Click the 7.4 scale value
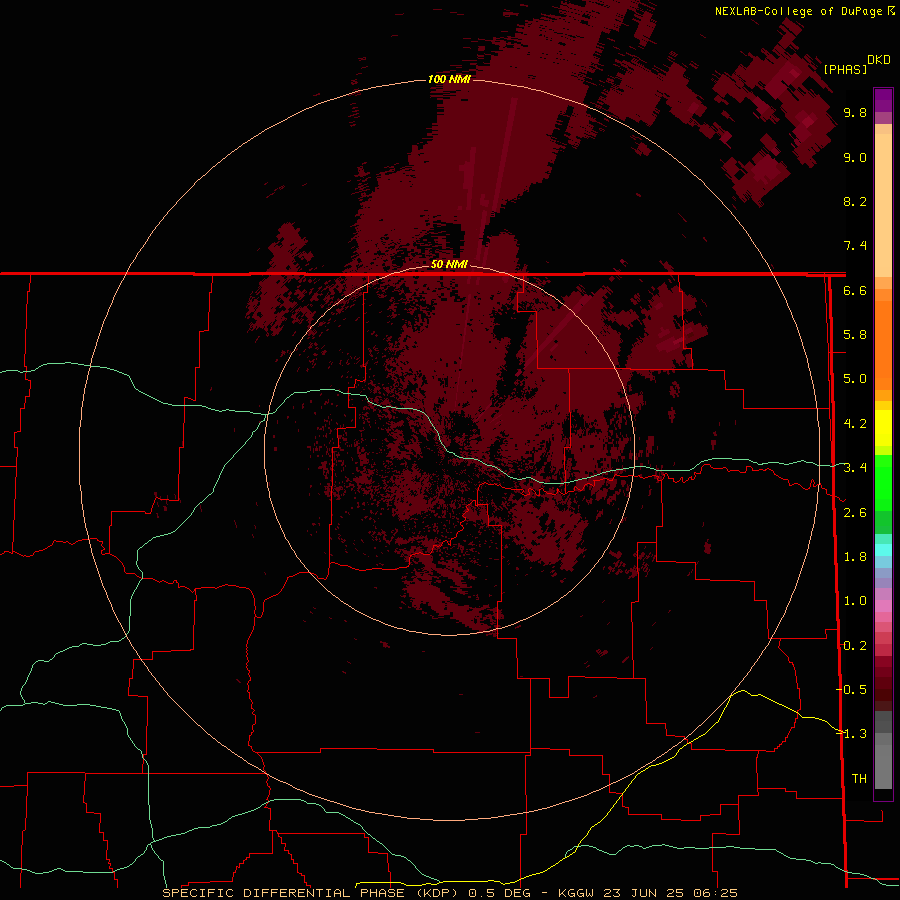Image resolution: width=900 pixels, height=900 pixels. tap(855, 246)
